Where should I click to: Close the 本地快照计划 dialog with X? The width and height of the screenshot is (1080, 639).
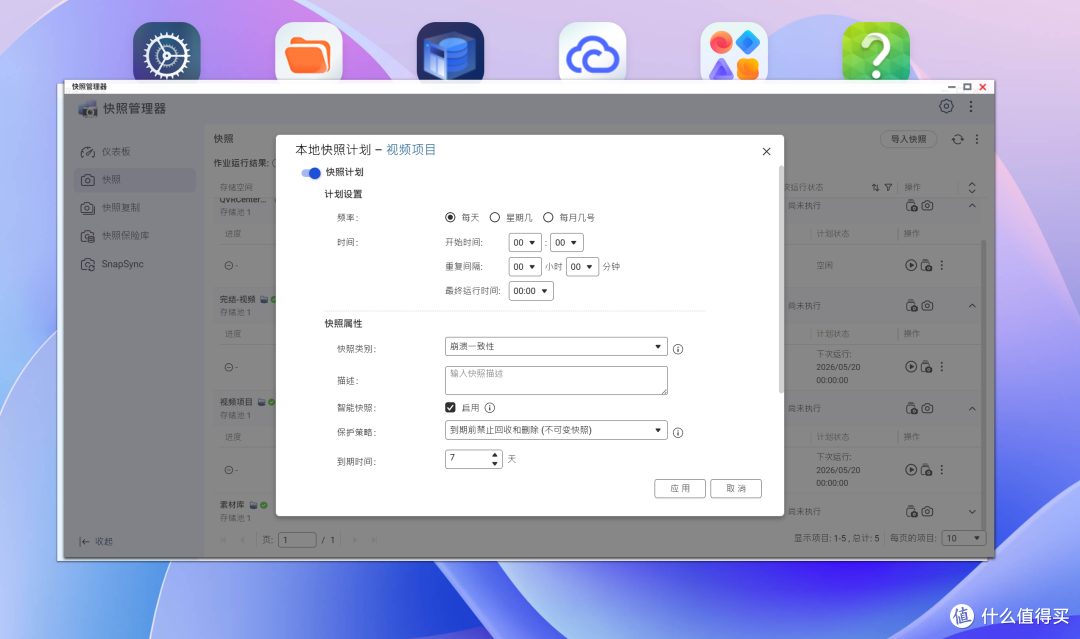pos(767,151)
